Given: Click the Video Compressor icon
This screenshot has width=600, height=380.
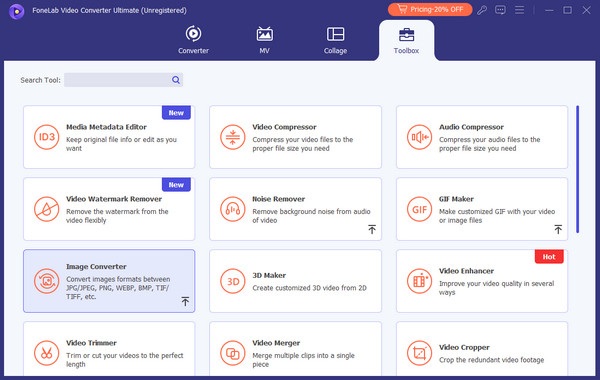Looking at the screenshot, I should tap(233, 137).
